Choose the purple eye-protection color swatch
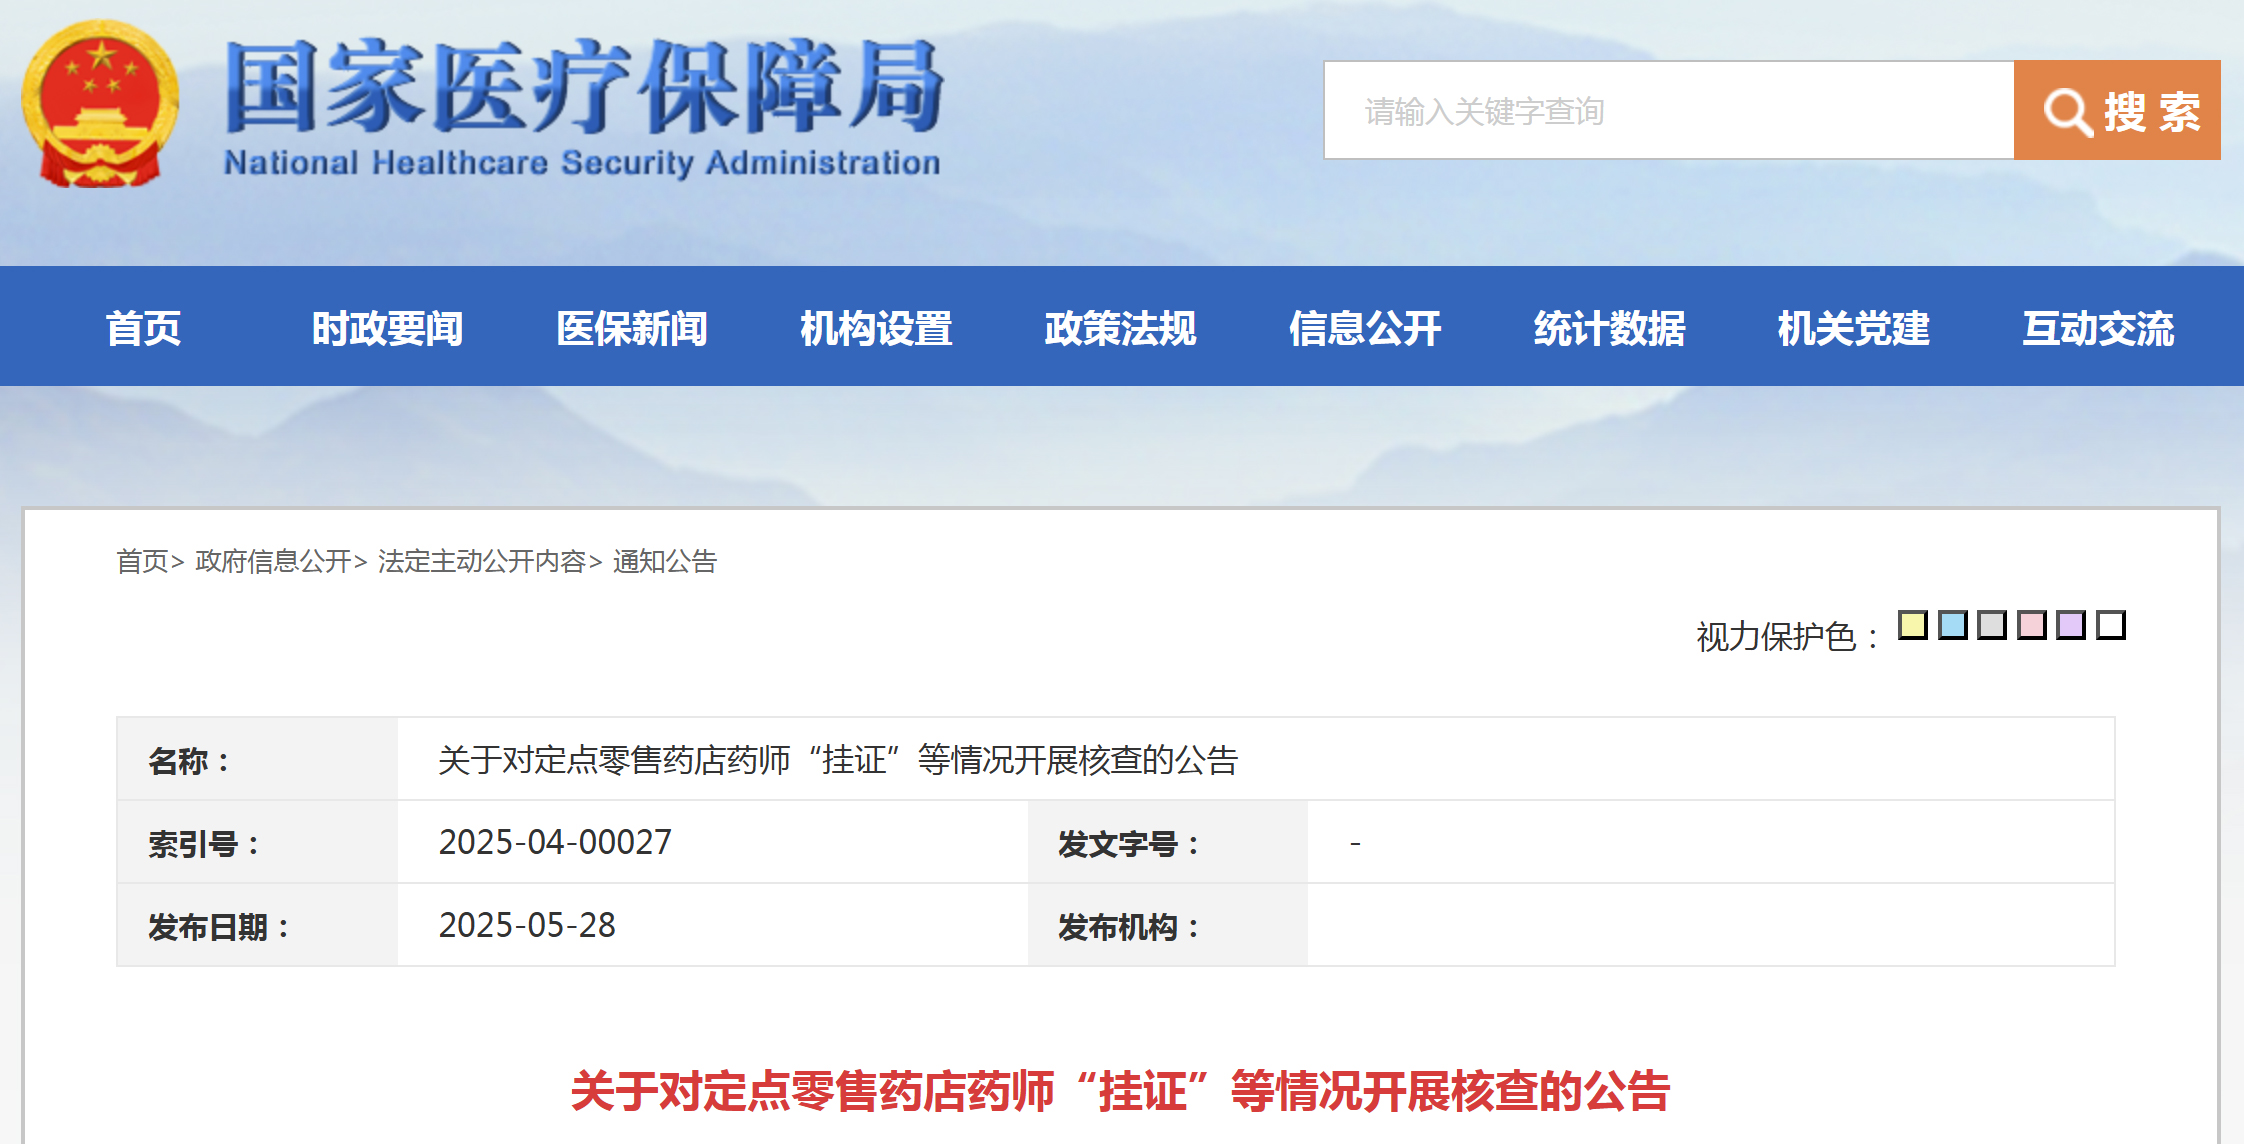 (x=2071, y=625)
